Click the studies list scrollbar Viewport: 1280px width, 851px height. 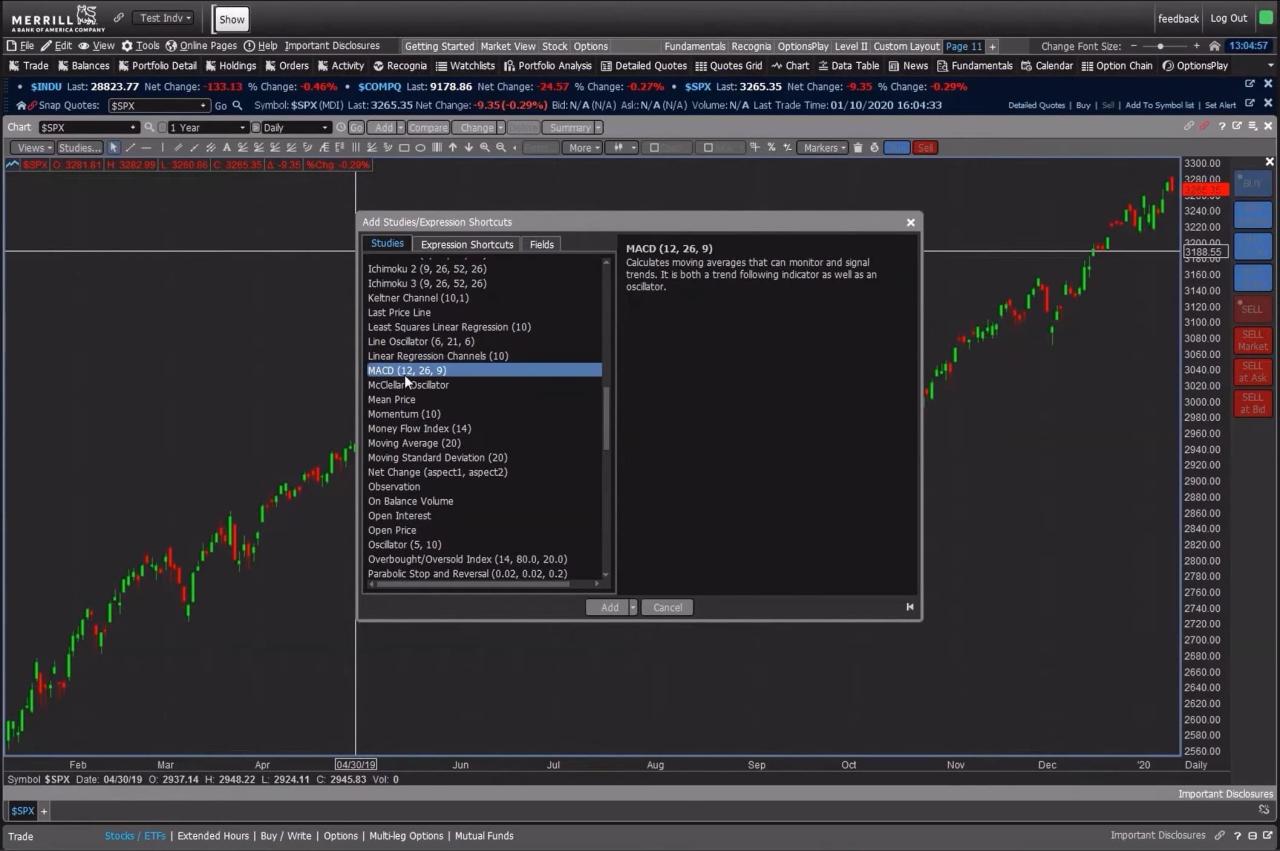click(x=606, y=420)
